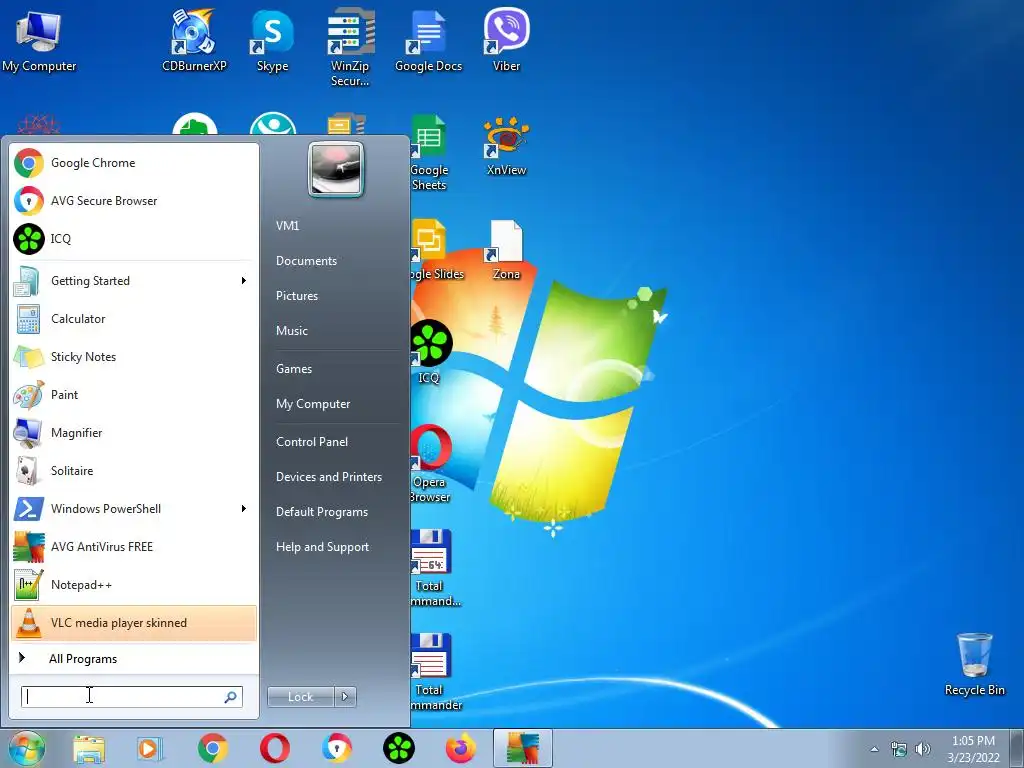Image resolution: width=1024 pixels, height=768 pixels.
Task: Select the Recycle Bin desktop icon
Action: click(x=974, y=665)
